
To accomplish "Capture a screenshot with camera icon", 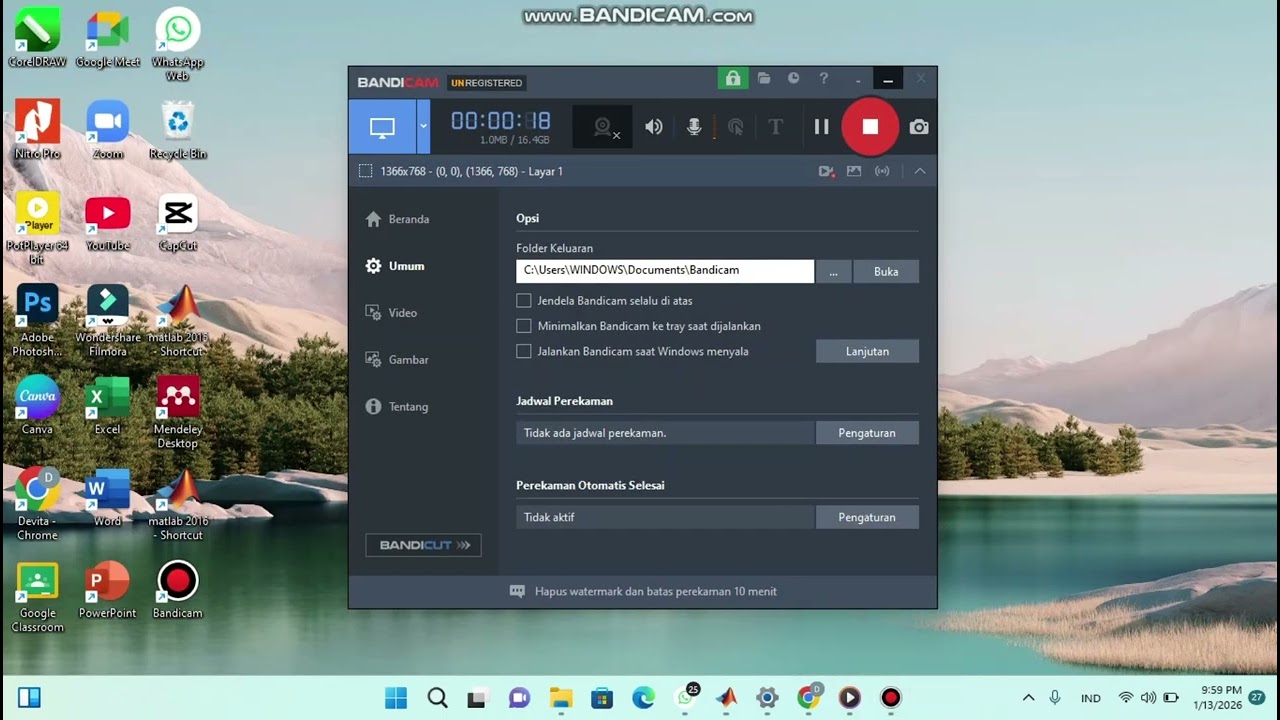I will (919, 127).
